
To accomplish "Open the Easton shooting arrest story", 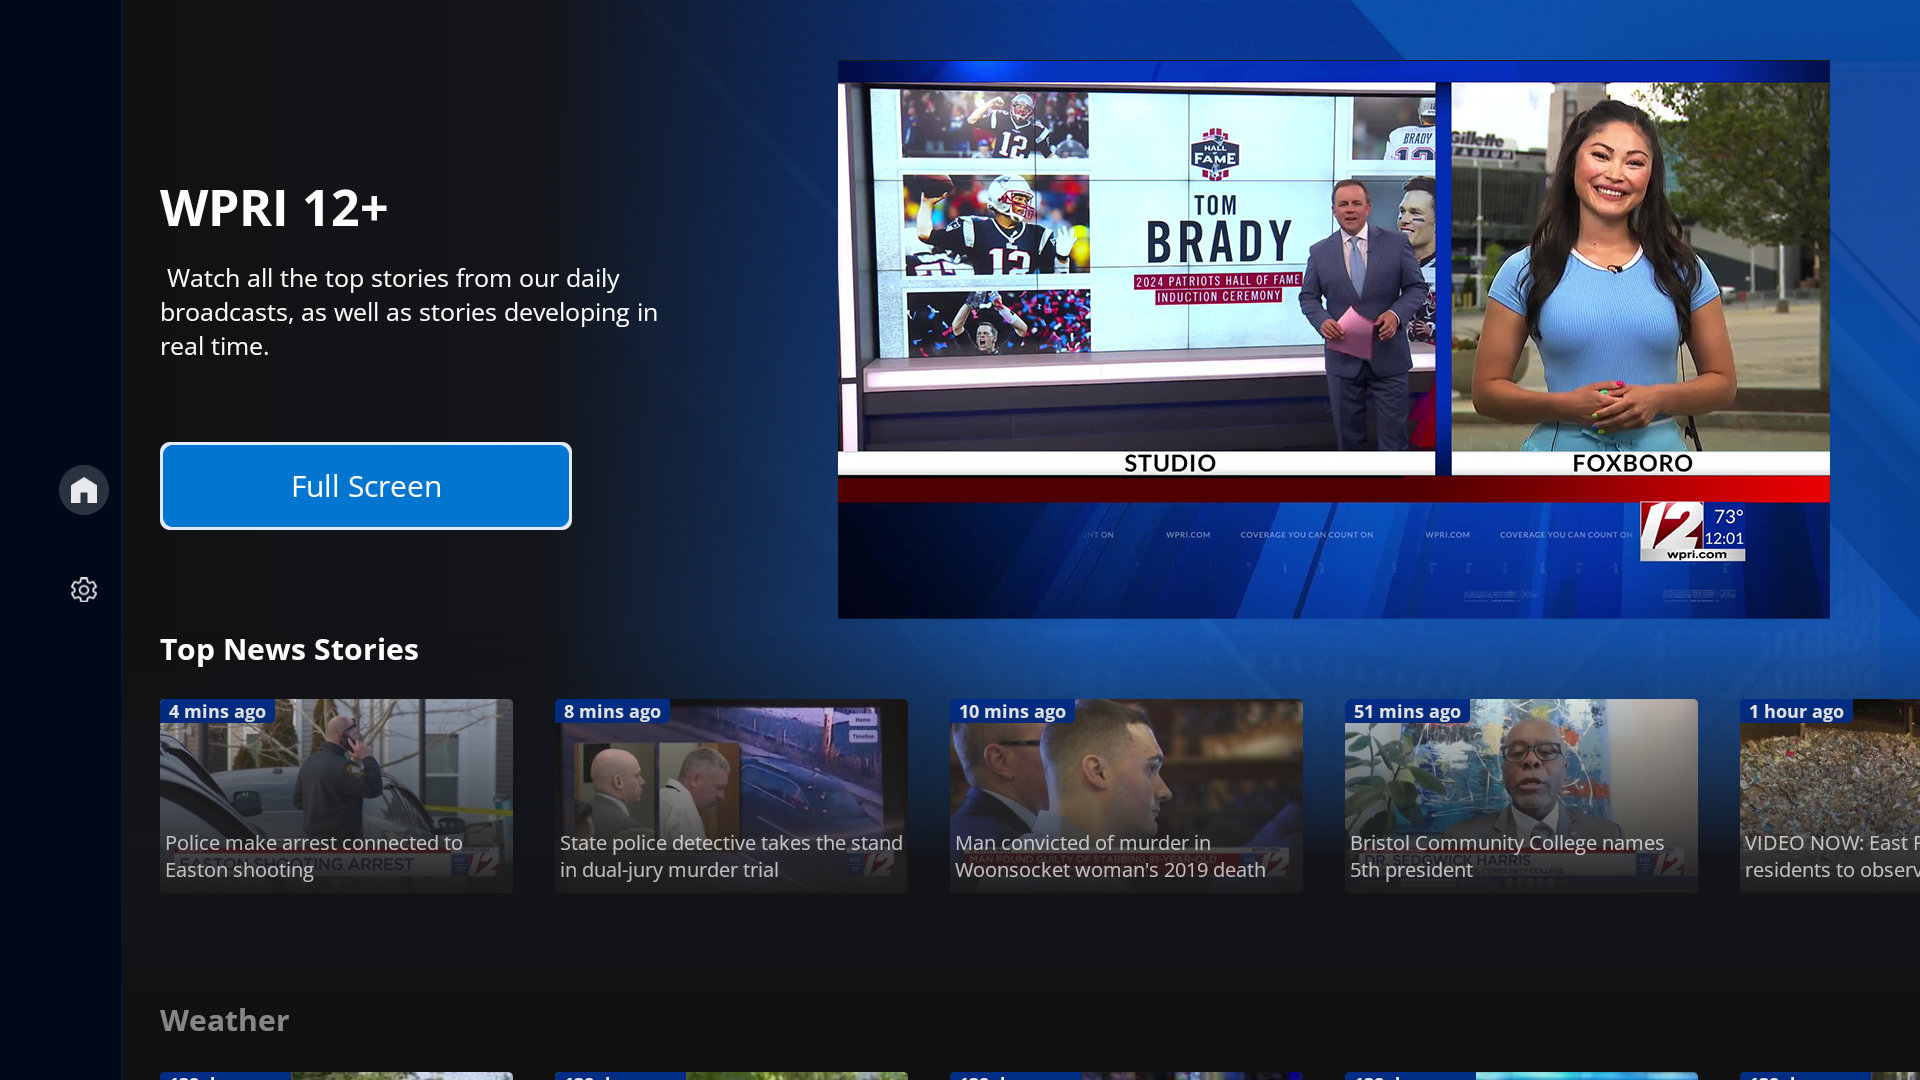I will coord(336,795).
